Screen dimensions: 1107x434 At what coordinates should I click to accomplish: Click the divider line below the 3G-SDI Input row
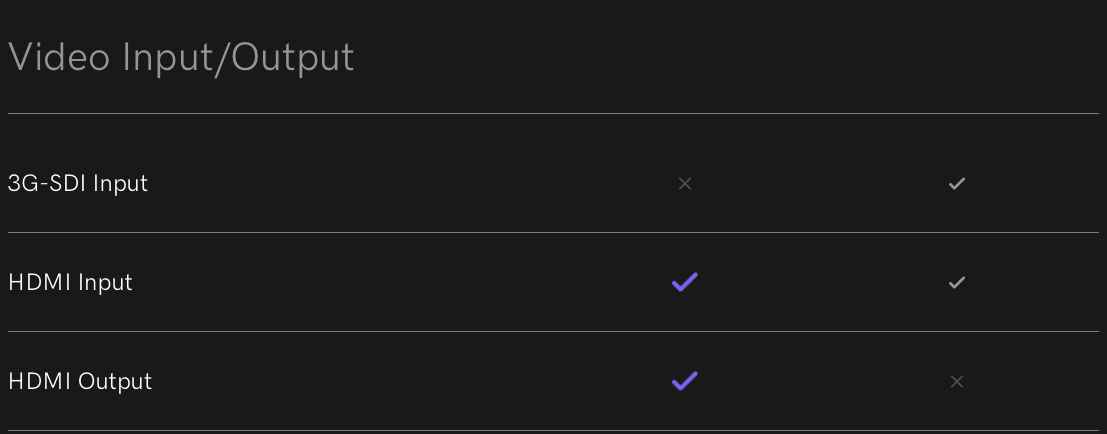tap(554, 232)
